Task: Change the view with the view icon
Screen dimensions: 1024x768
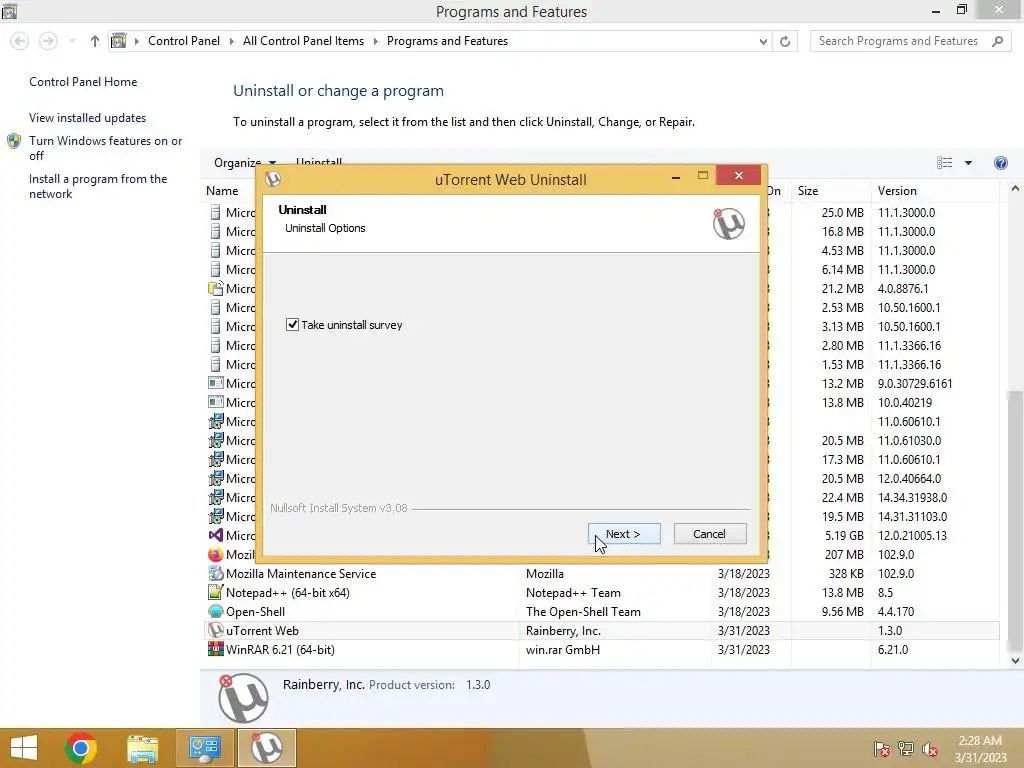Action: (944, 163)
